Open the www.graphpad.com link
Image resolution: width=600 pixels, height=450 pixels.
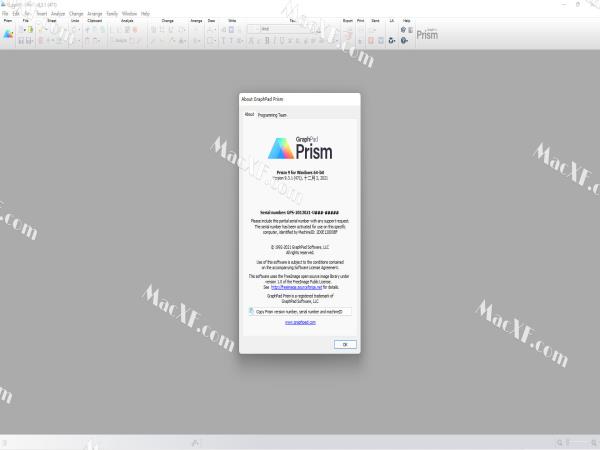tap(300, 322)
